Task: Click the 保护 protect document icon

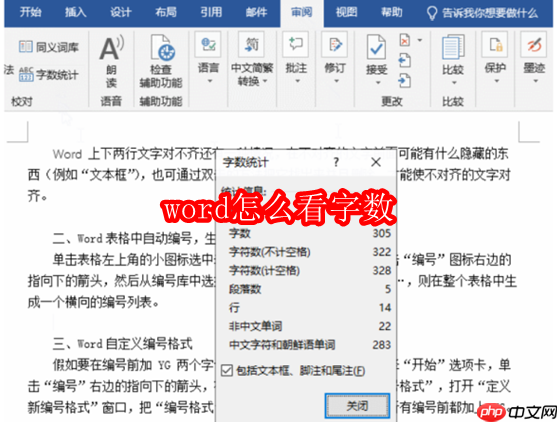Action: tap(495, 44)
